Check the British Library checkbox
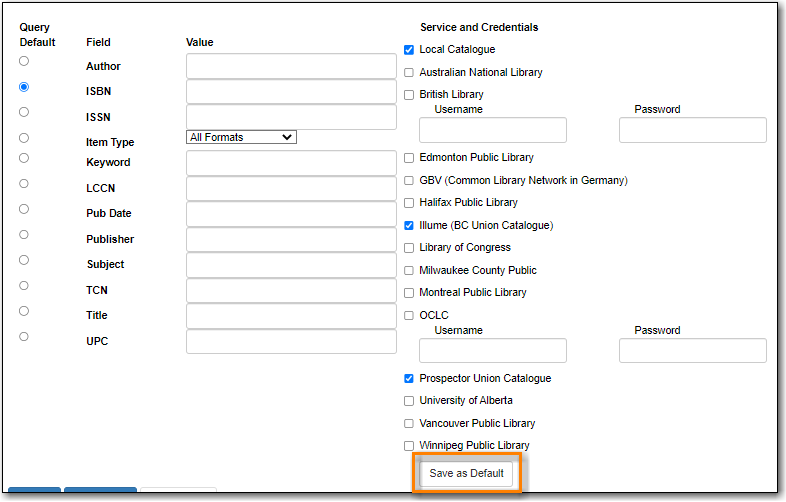Image resolution: width=786 pixels, height=502 pixels. click(409, 95)
